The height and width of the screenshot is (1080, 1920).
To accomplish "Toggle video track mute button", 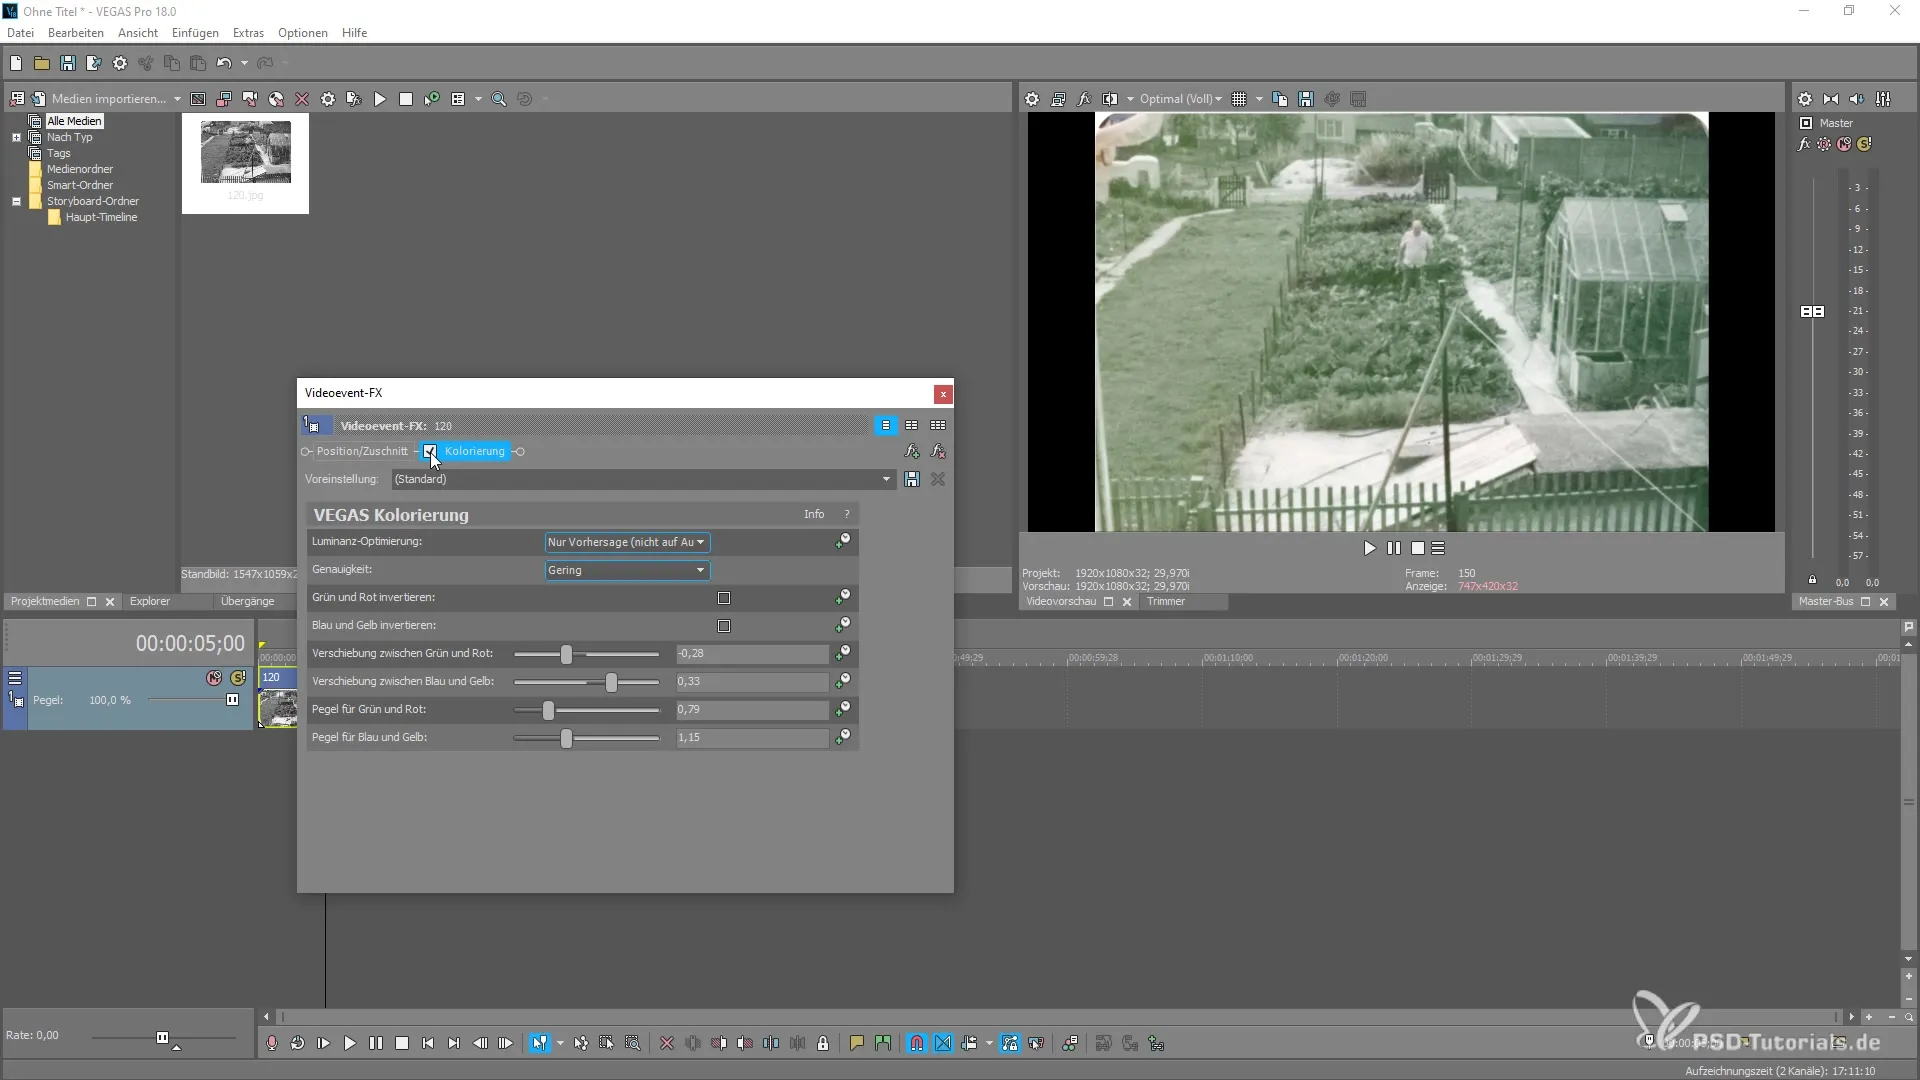I will (x=214, y=678).
